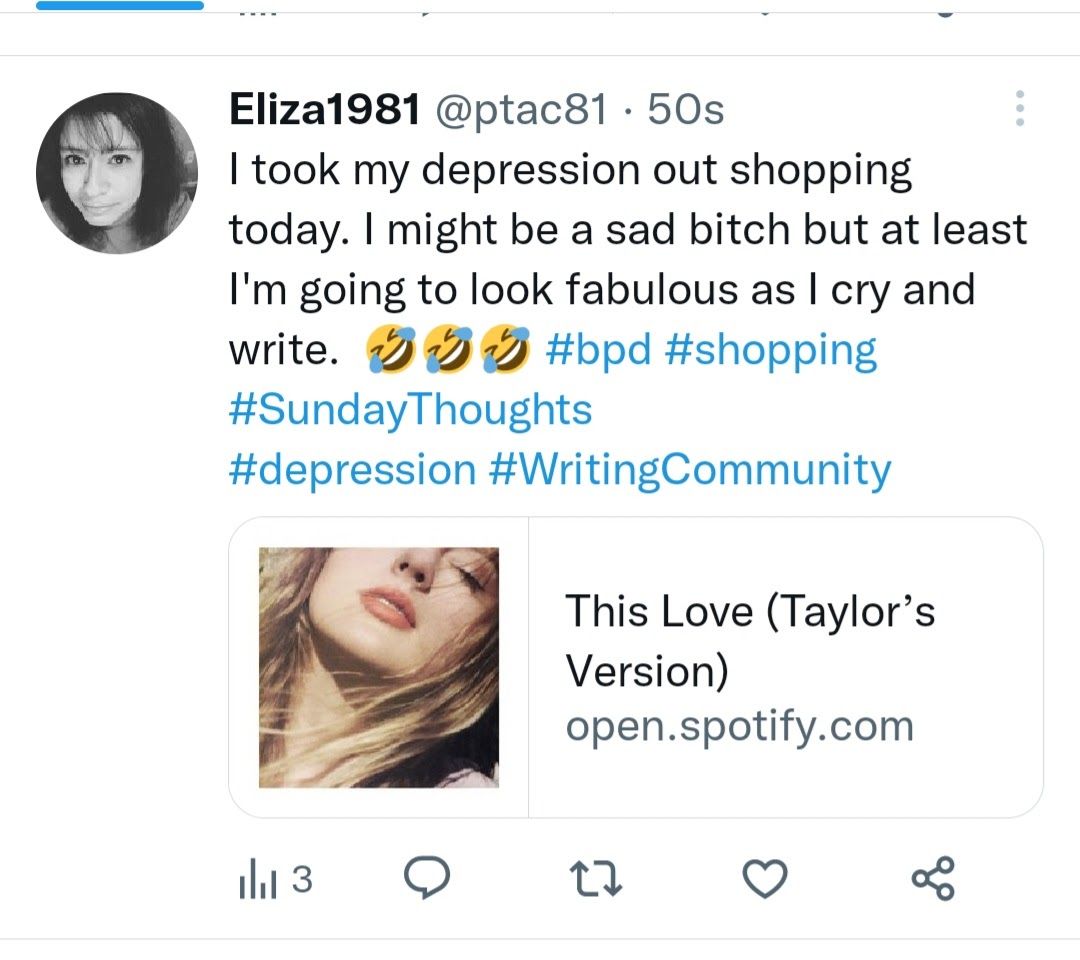The height and width of the screenshot is (960, 1080).
Task: Click the Taylor Swift album cover thumbnail
Action: pos(379,667)
